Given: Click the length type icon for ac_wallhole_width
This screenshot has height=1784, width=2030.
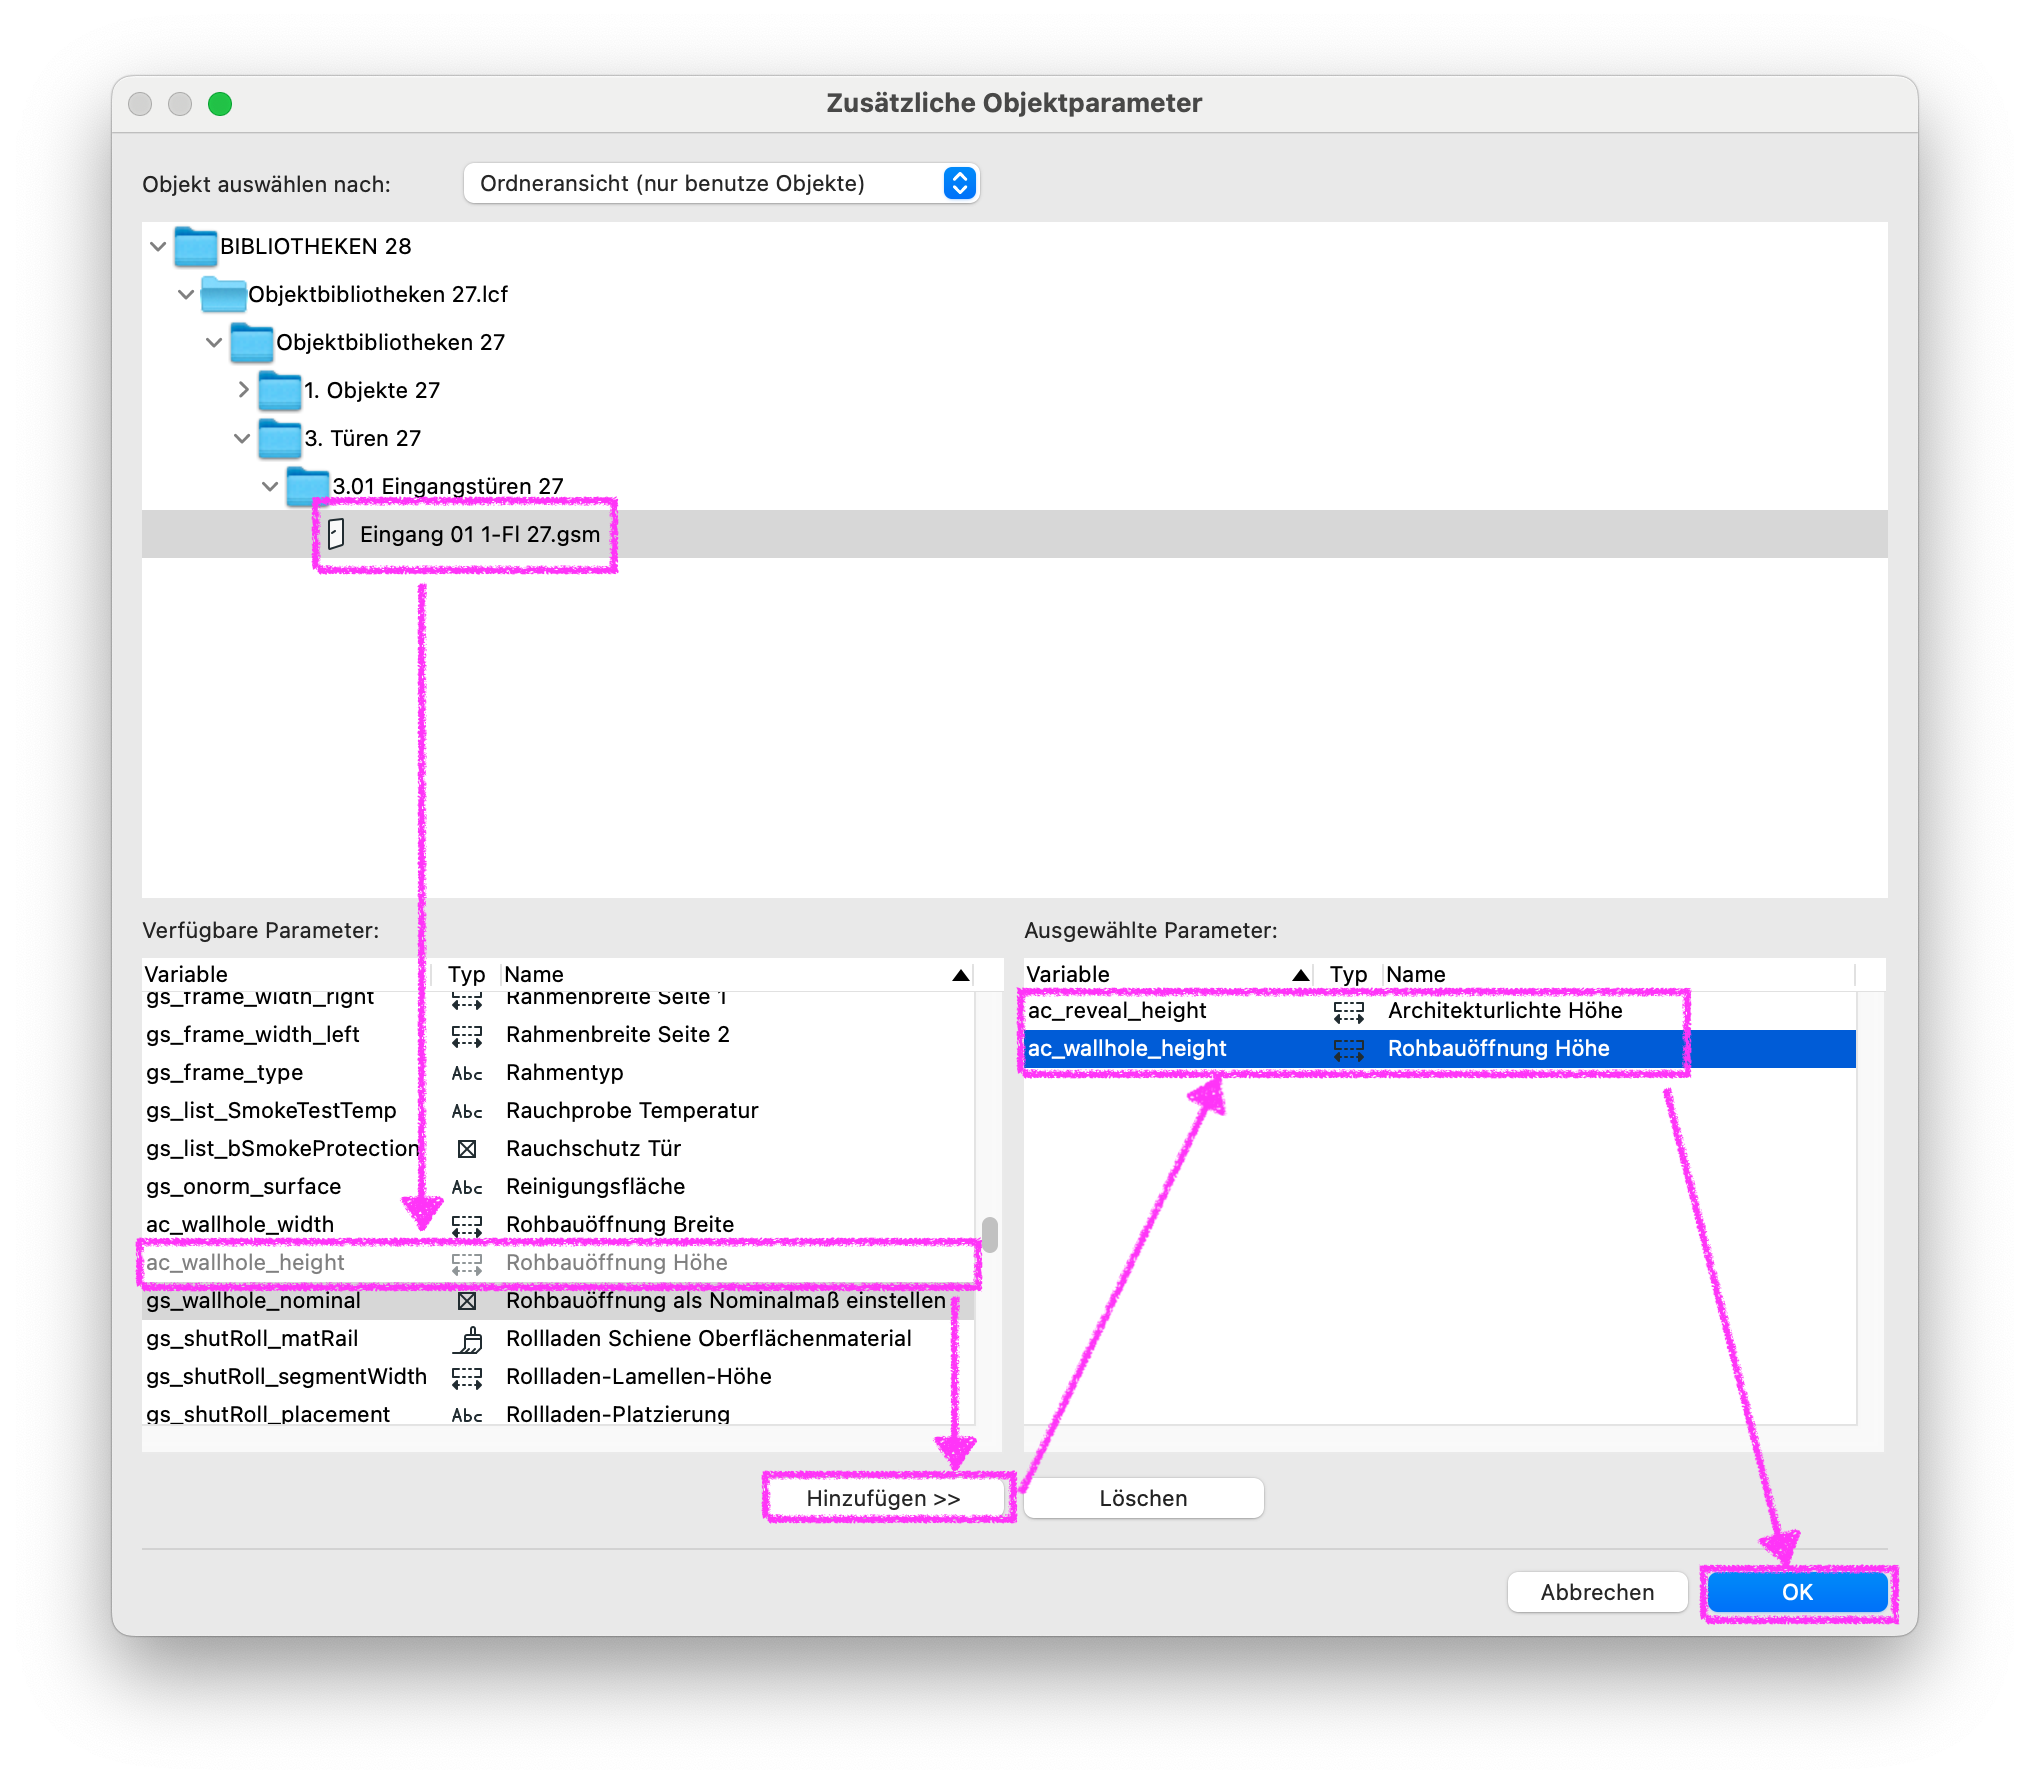Looking at the screenshot, I should point(467,1225).
